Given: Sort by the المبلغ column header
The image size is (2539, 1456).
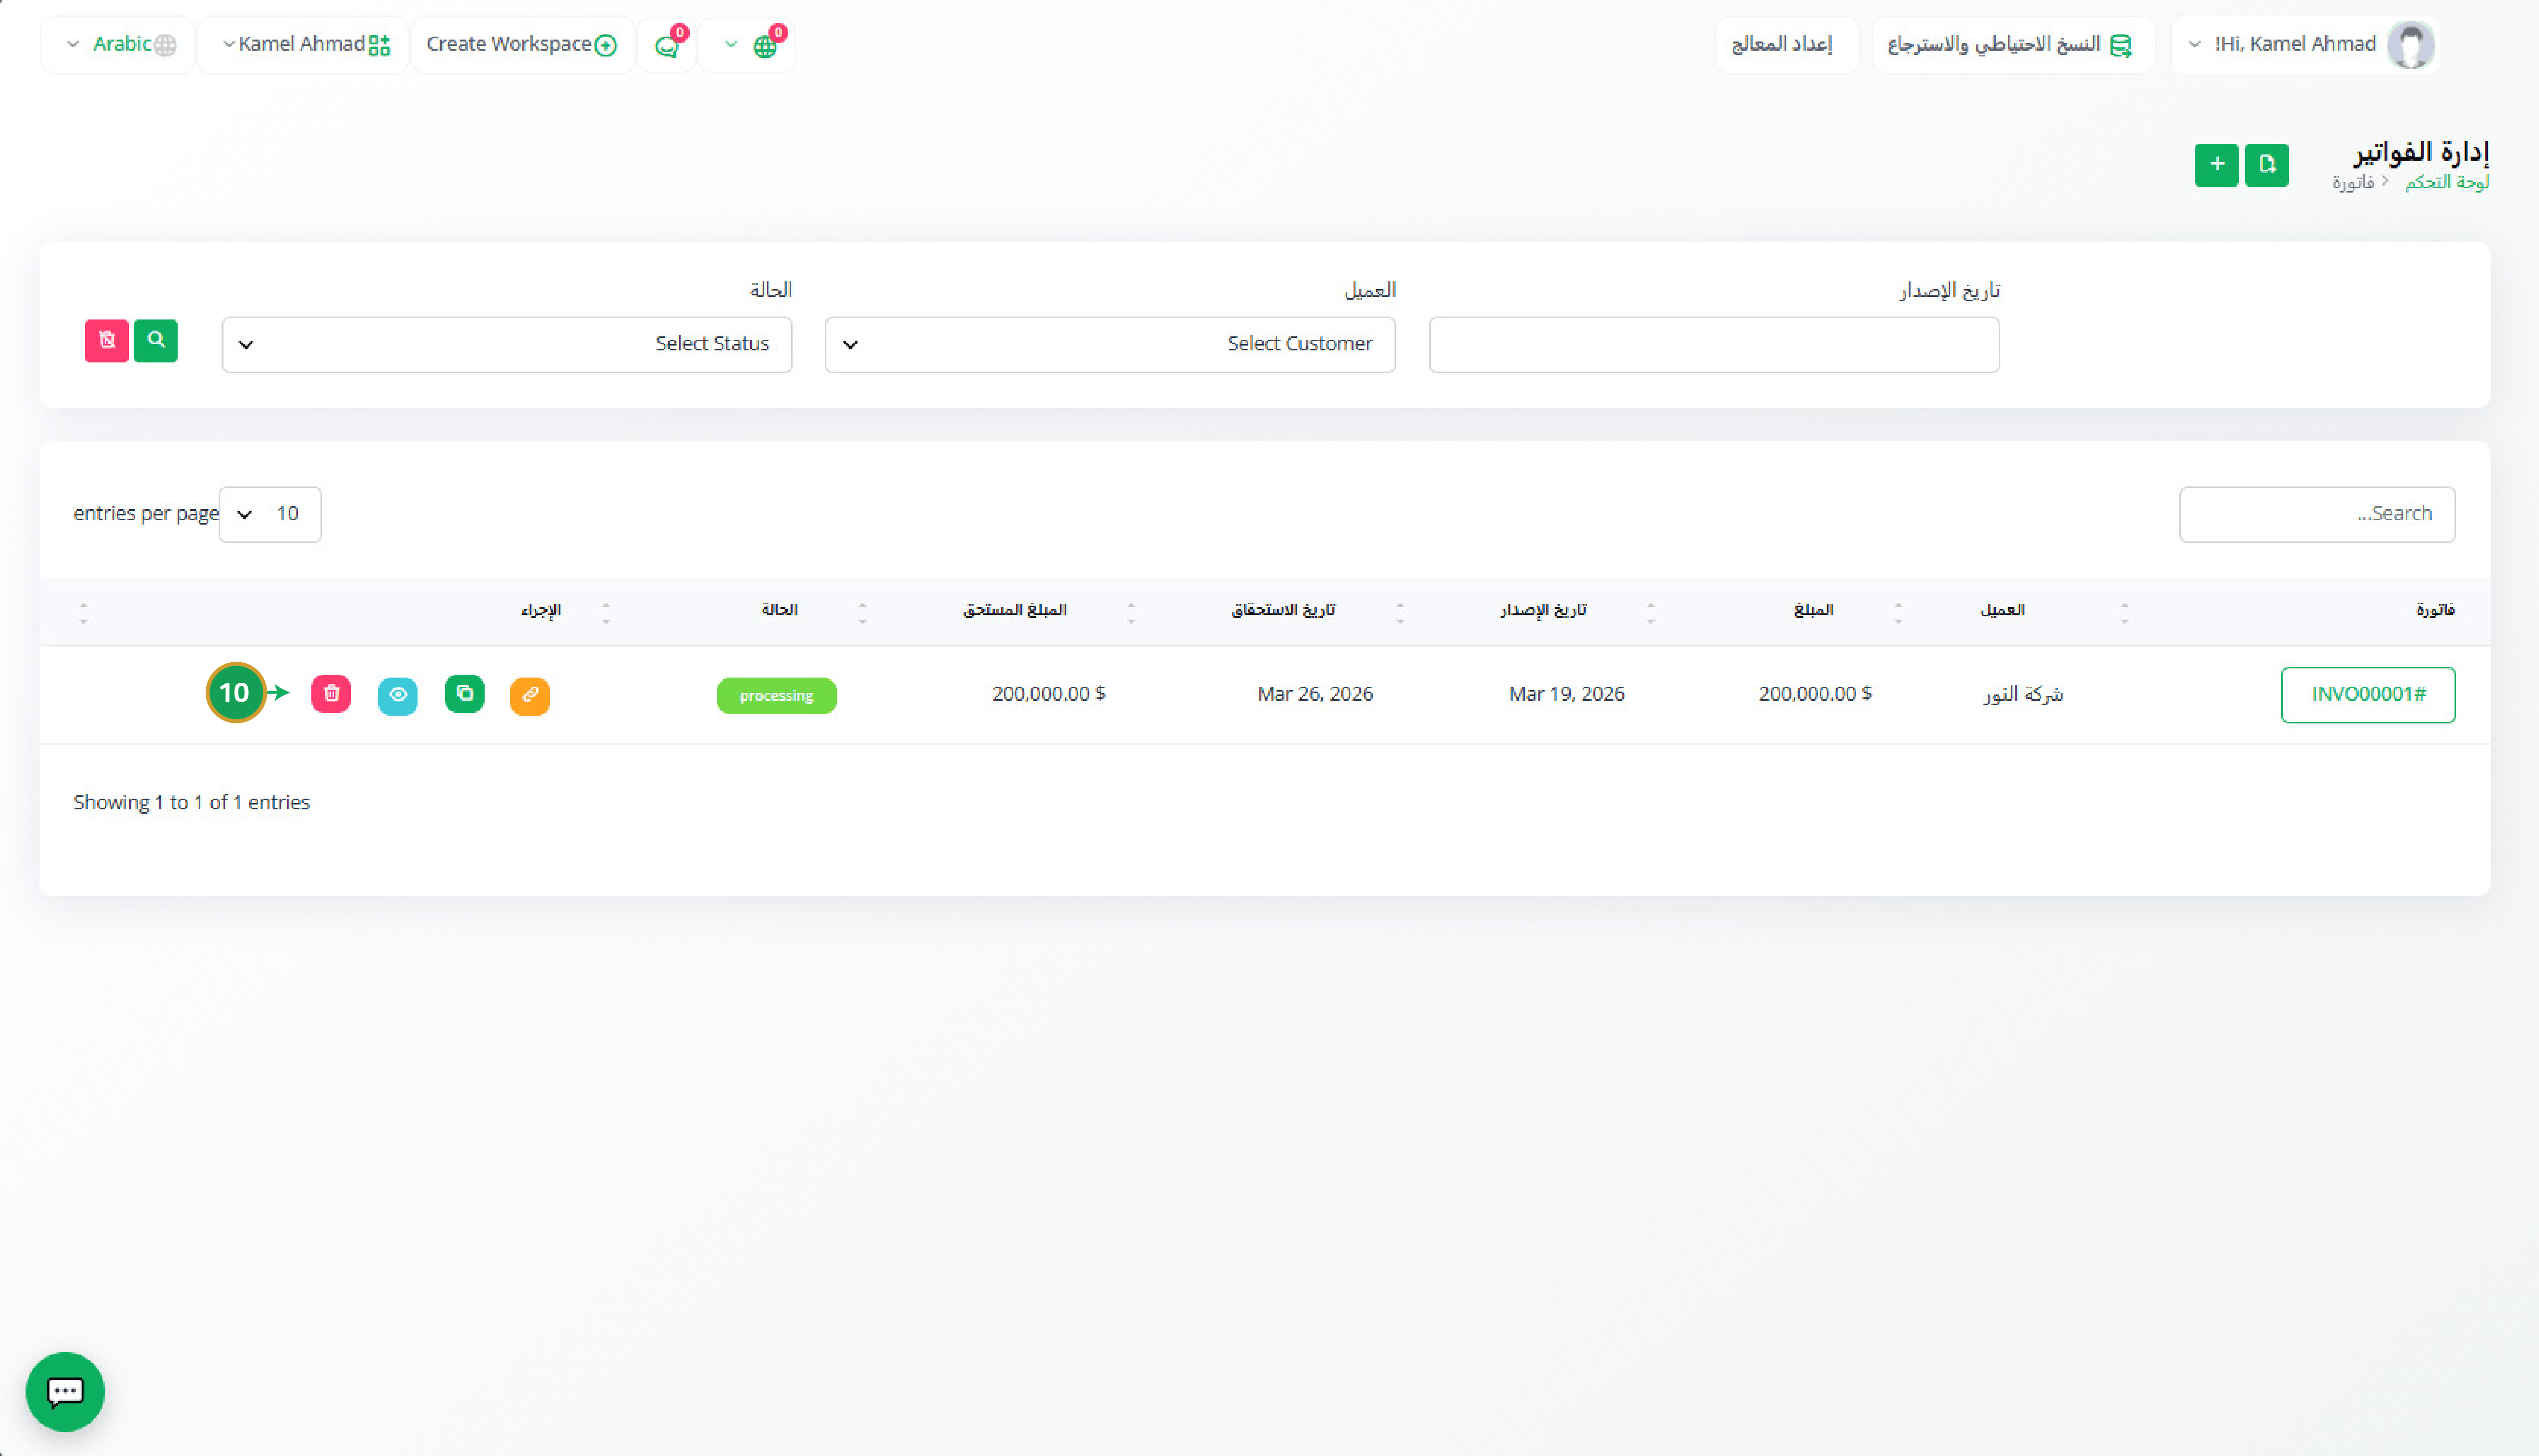Looking at the screenshot, I should point(1813,610).
